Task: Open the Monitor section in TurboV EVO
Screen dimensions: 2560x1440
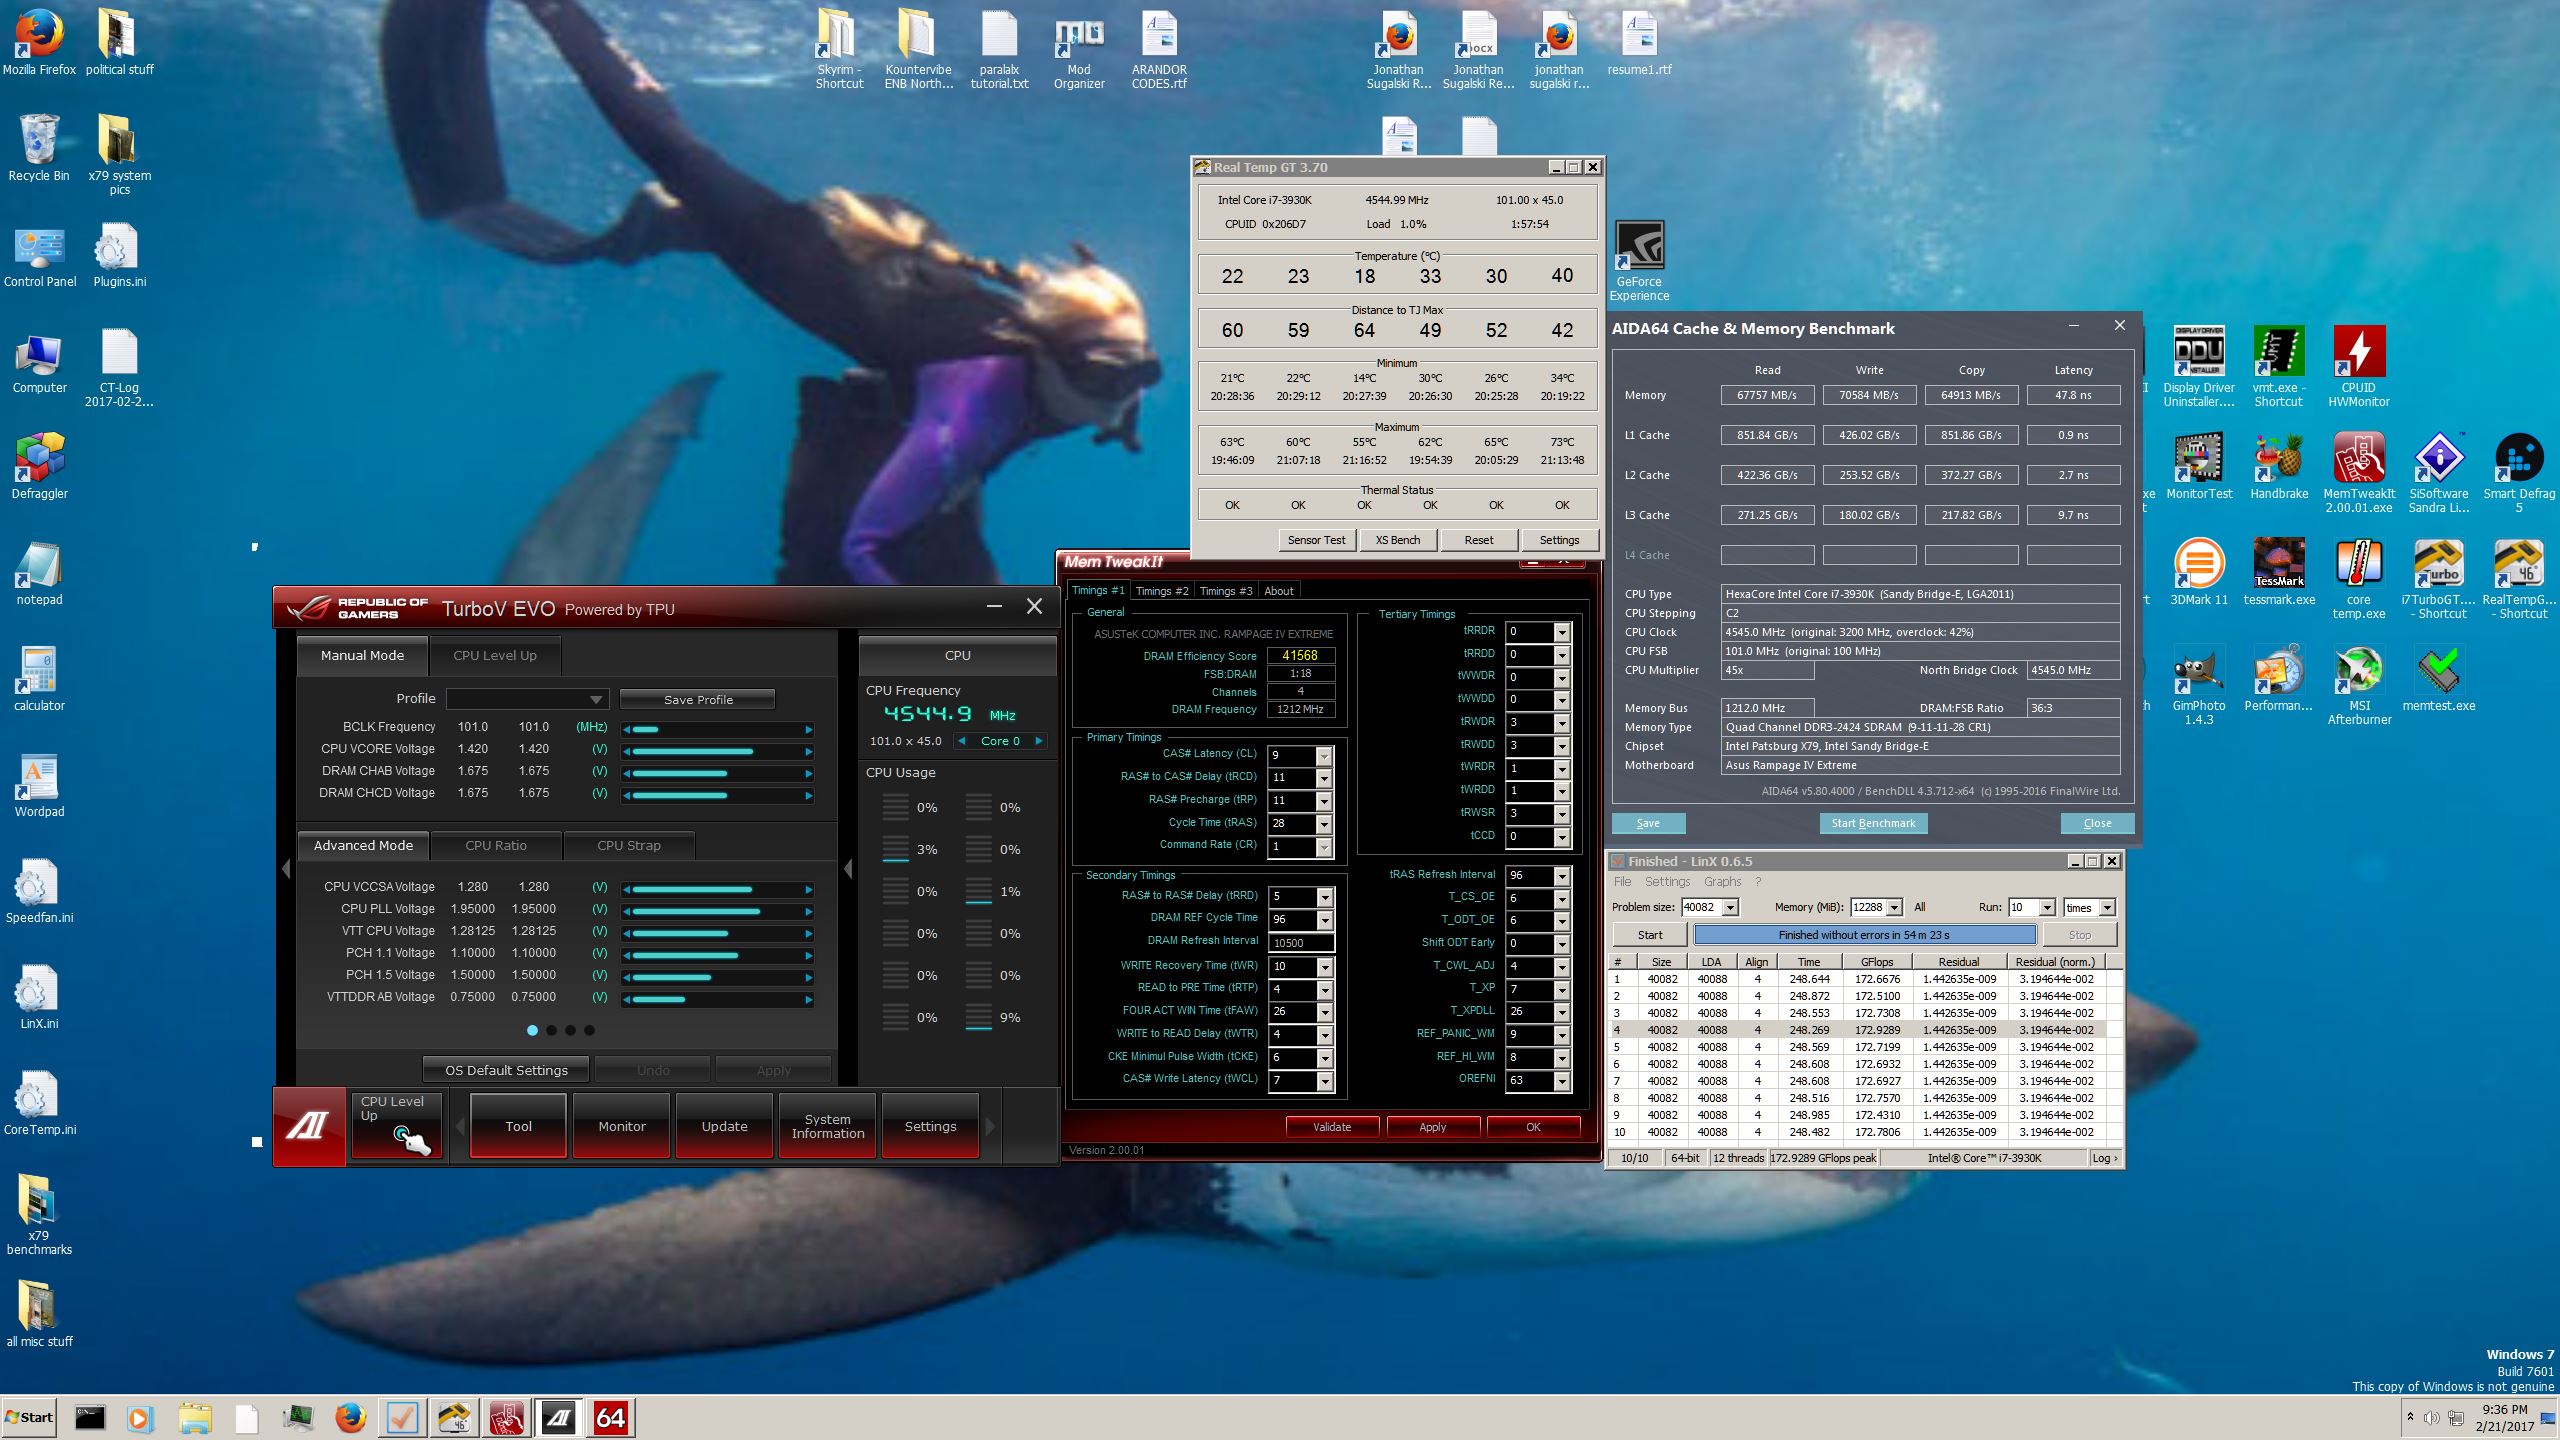Action: [621, 1126]
